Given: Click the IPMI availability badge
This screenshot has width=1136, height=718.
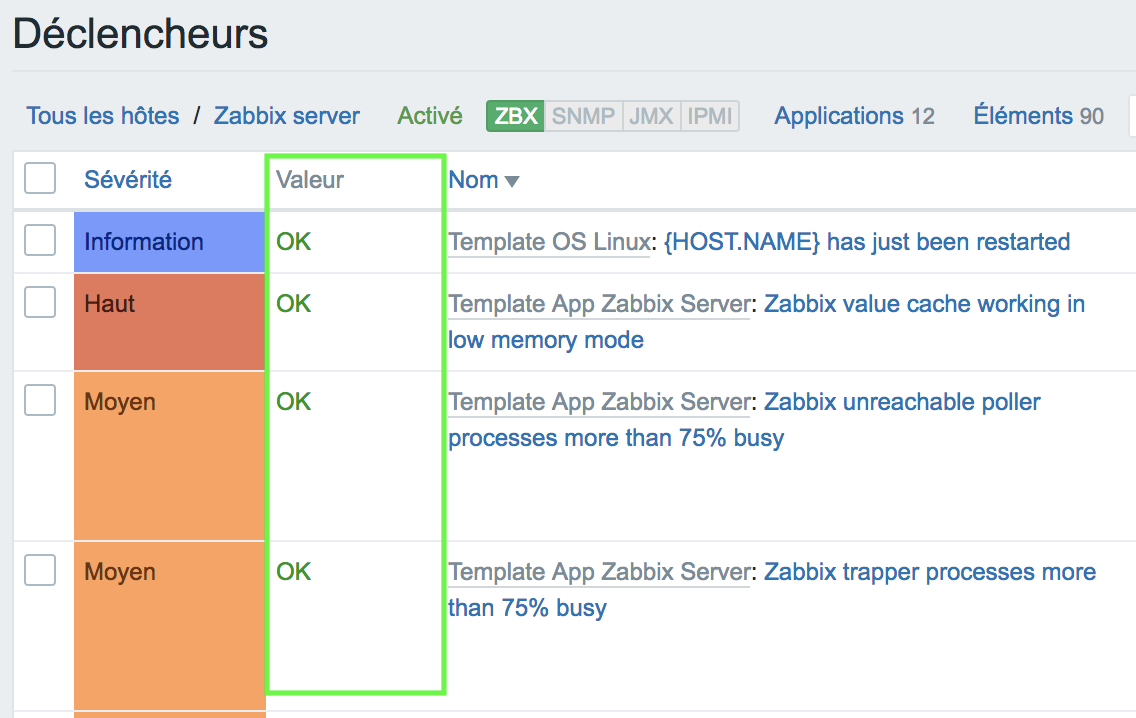Looking at the screenshot, I should (x=710, y=116).
